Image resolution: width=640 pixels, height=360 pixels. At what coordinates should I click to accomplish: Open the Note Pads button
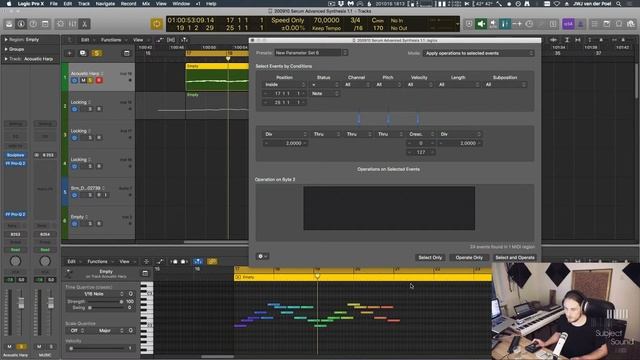click(x=607, y=24)
